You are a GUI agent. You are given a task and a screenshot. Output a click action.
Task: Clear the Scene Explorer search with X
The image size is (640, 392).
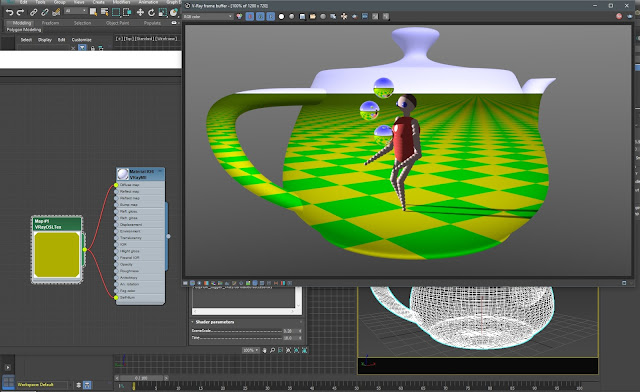pyautogui.click(x=73, y=48)
